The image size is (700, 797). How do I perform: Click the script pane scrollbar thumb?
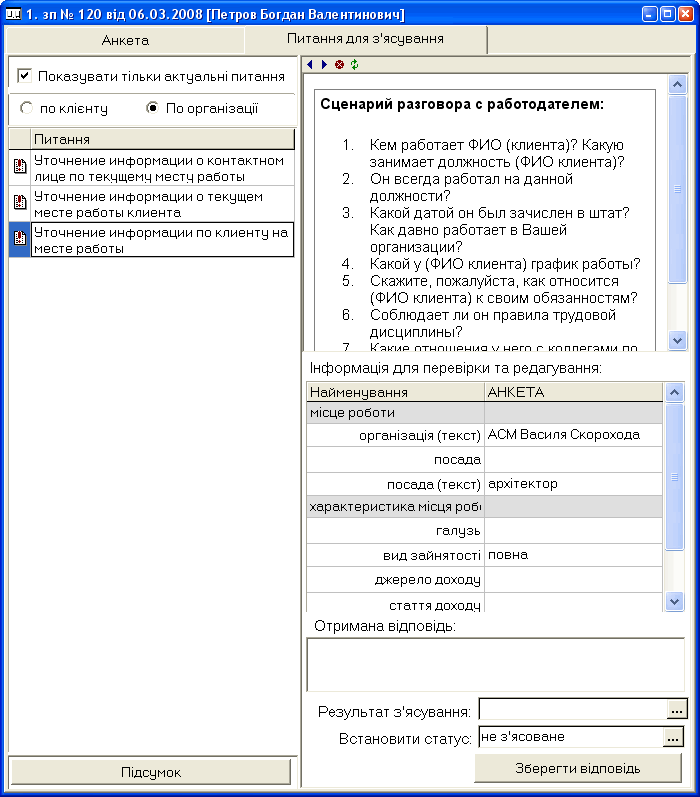677,189
